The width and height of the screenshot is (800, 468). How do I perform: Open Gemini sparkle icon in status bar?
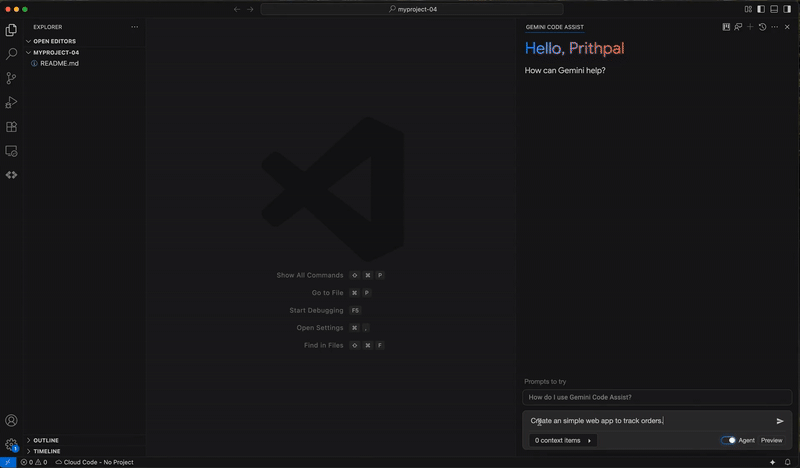pos(772,462)
